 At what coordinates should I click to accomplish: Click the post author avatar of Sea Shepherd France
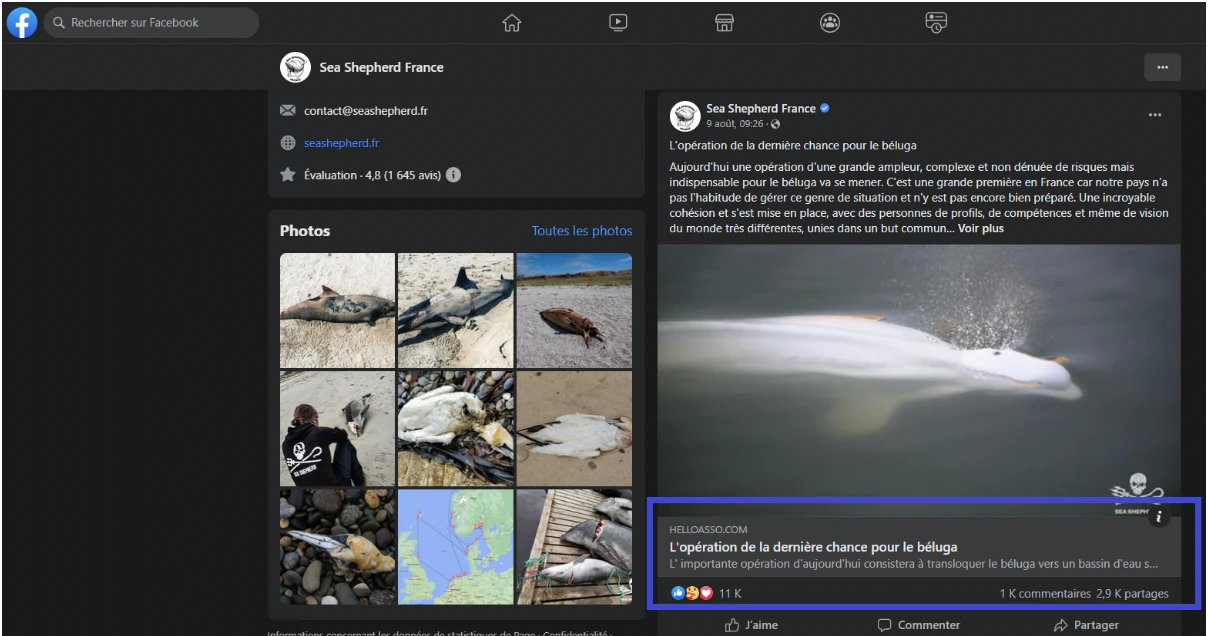(x=685, y=116)
